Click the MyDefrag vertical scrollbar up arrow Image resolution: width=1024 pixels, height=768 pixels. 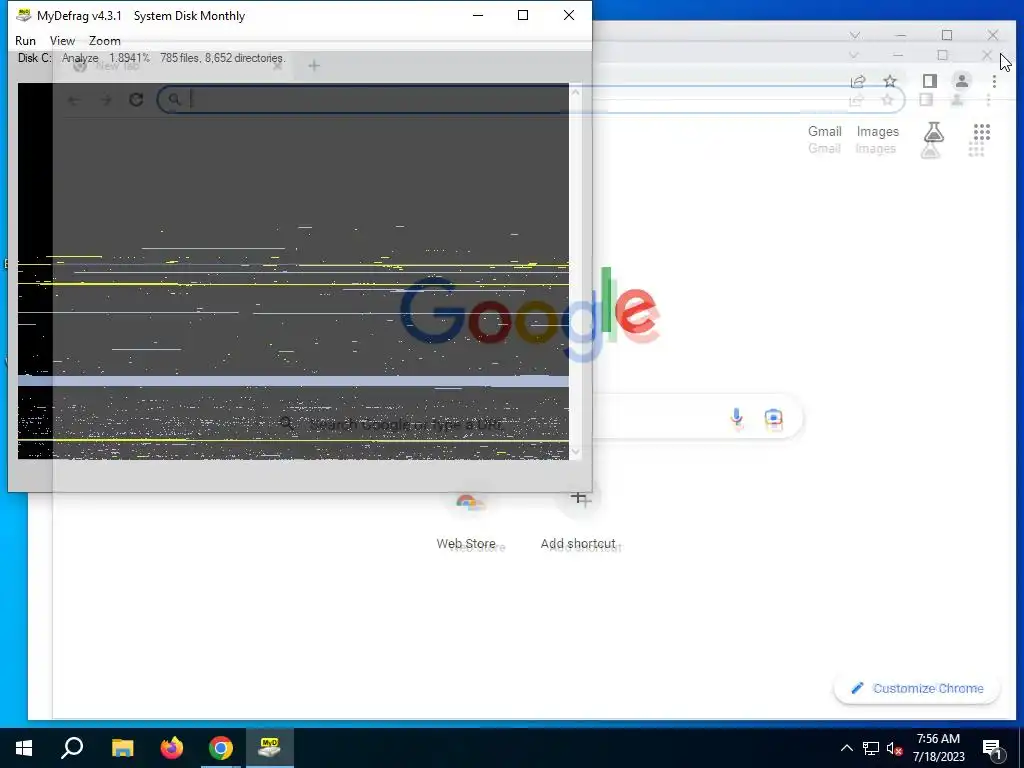click(x=575, y=91)
